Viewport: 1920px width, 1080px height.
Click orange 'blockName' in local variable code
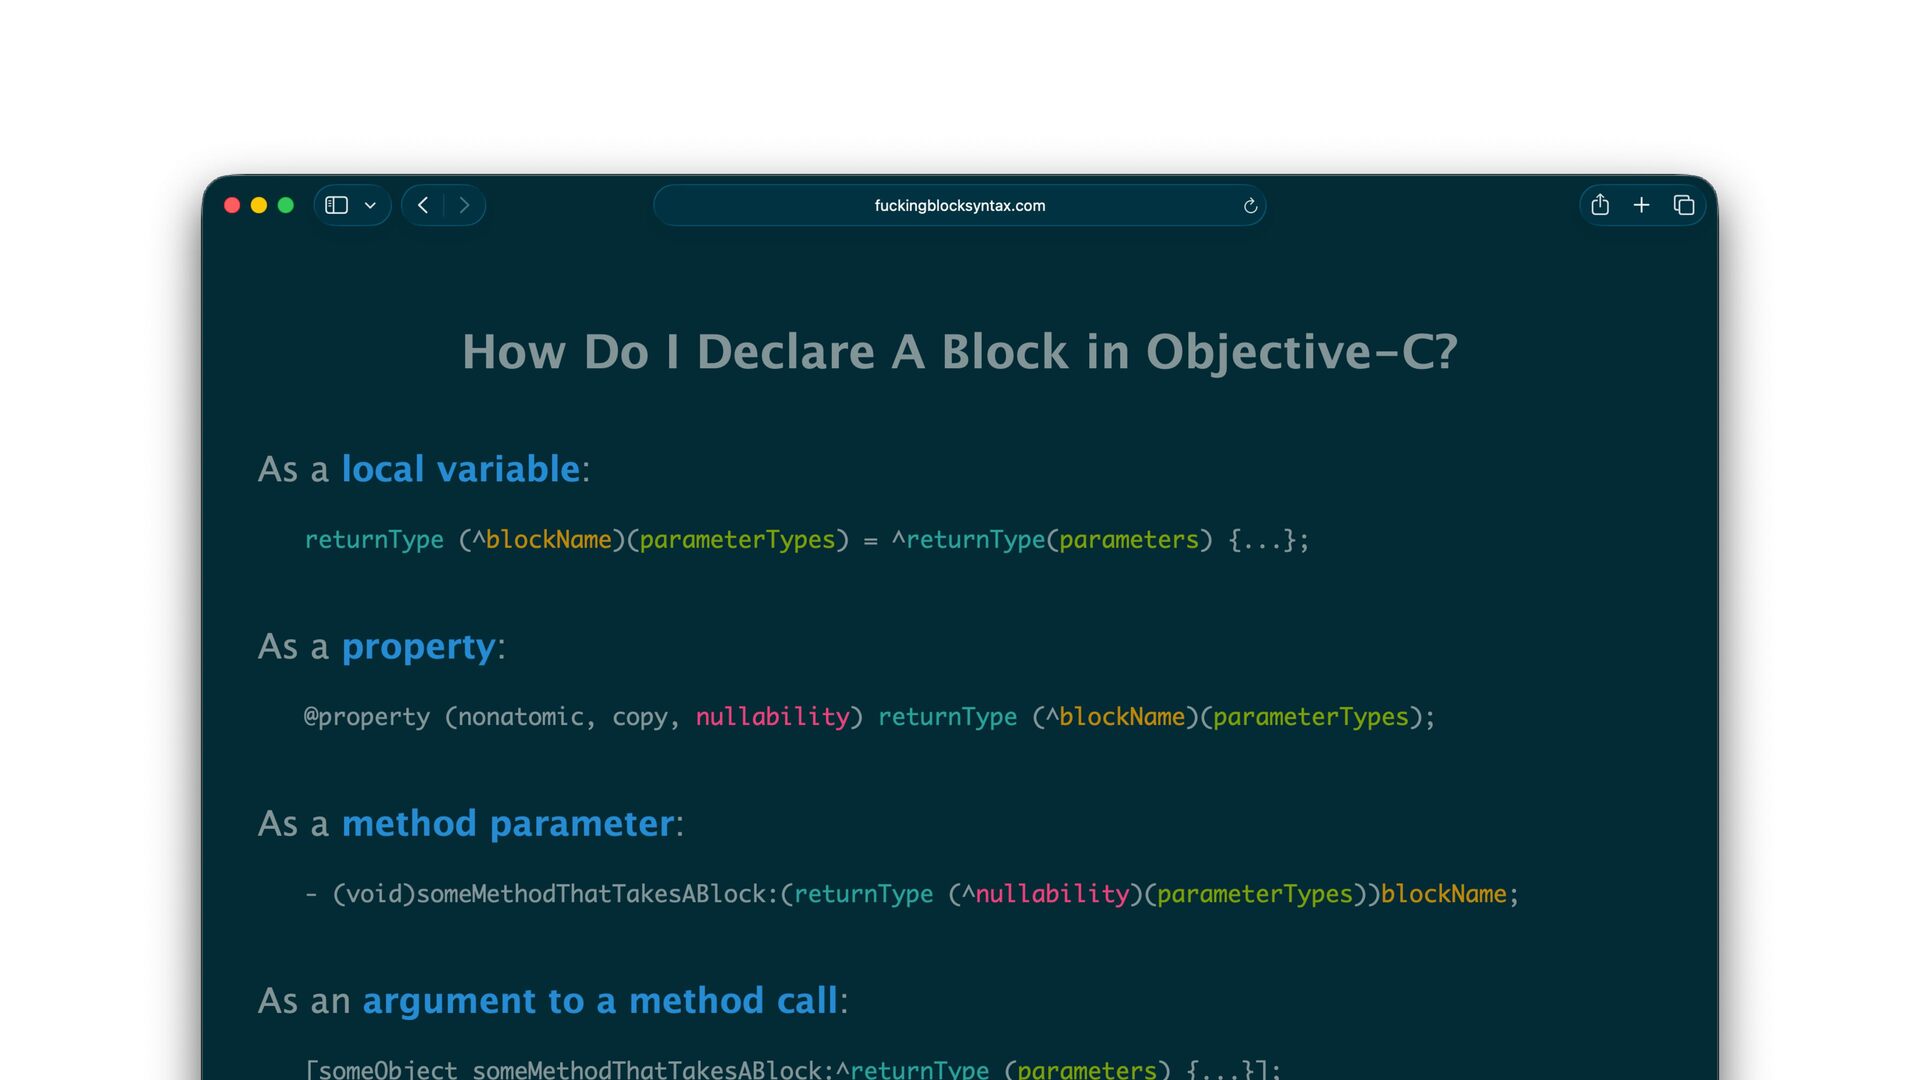point(548,540)
